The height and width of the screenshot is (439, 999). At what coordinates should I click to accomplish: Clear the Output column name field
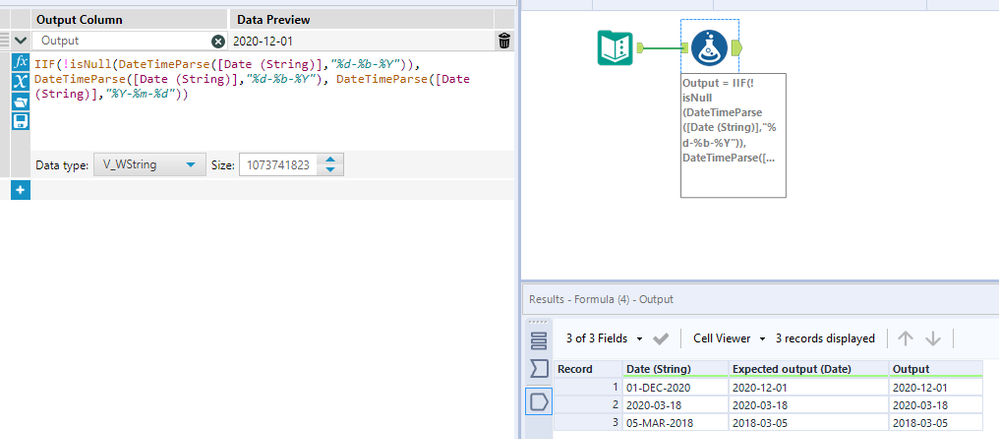[218, 41]
